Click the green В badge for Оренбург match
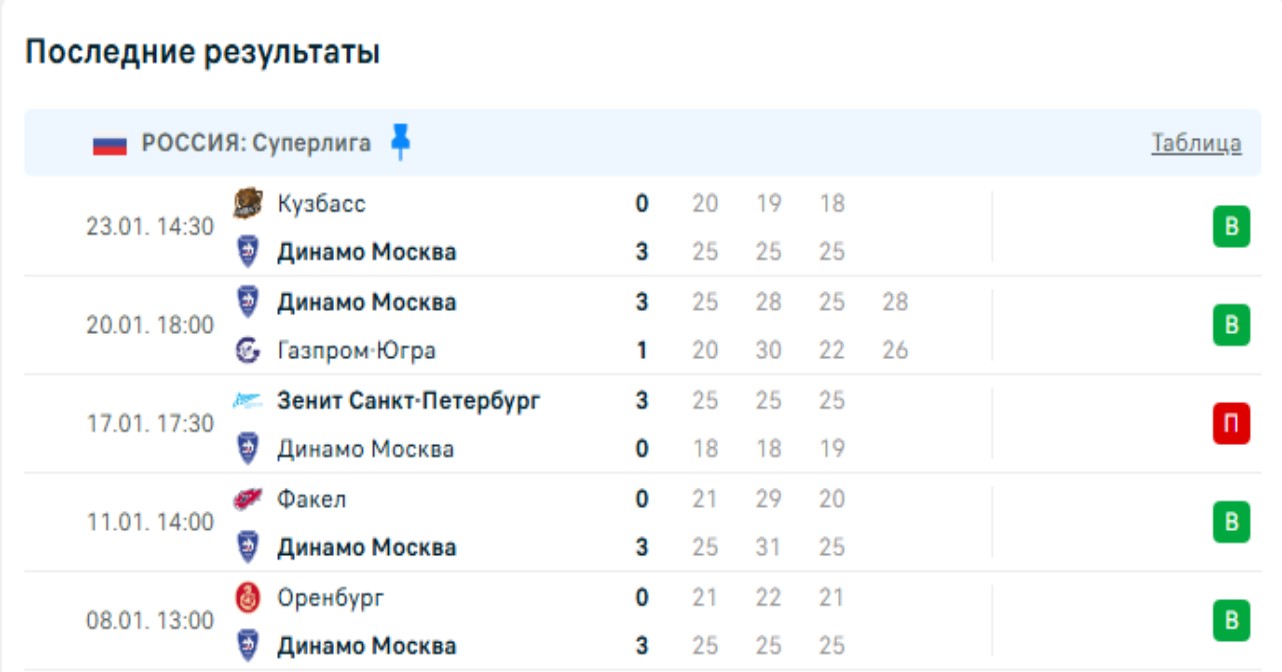Image resolution: width=1282 pixels, height=672 pixels. 1231,621
